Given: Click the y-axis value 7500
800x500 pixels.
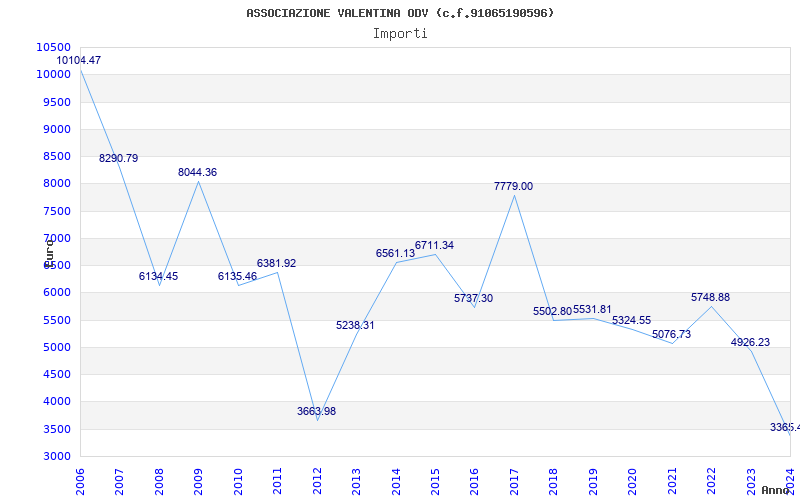Looking at the screenshot, I should pyautogui.click(x=56, y=211).
